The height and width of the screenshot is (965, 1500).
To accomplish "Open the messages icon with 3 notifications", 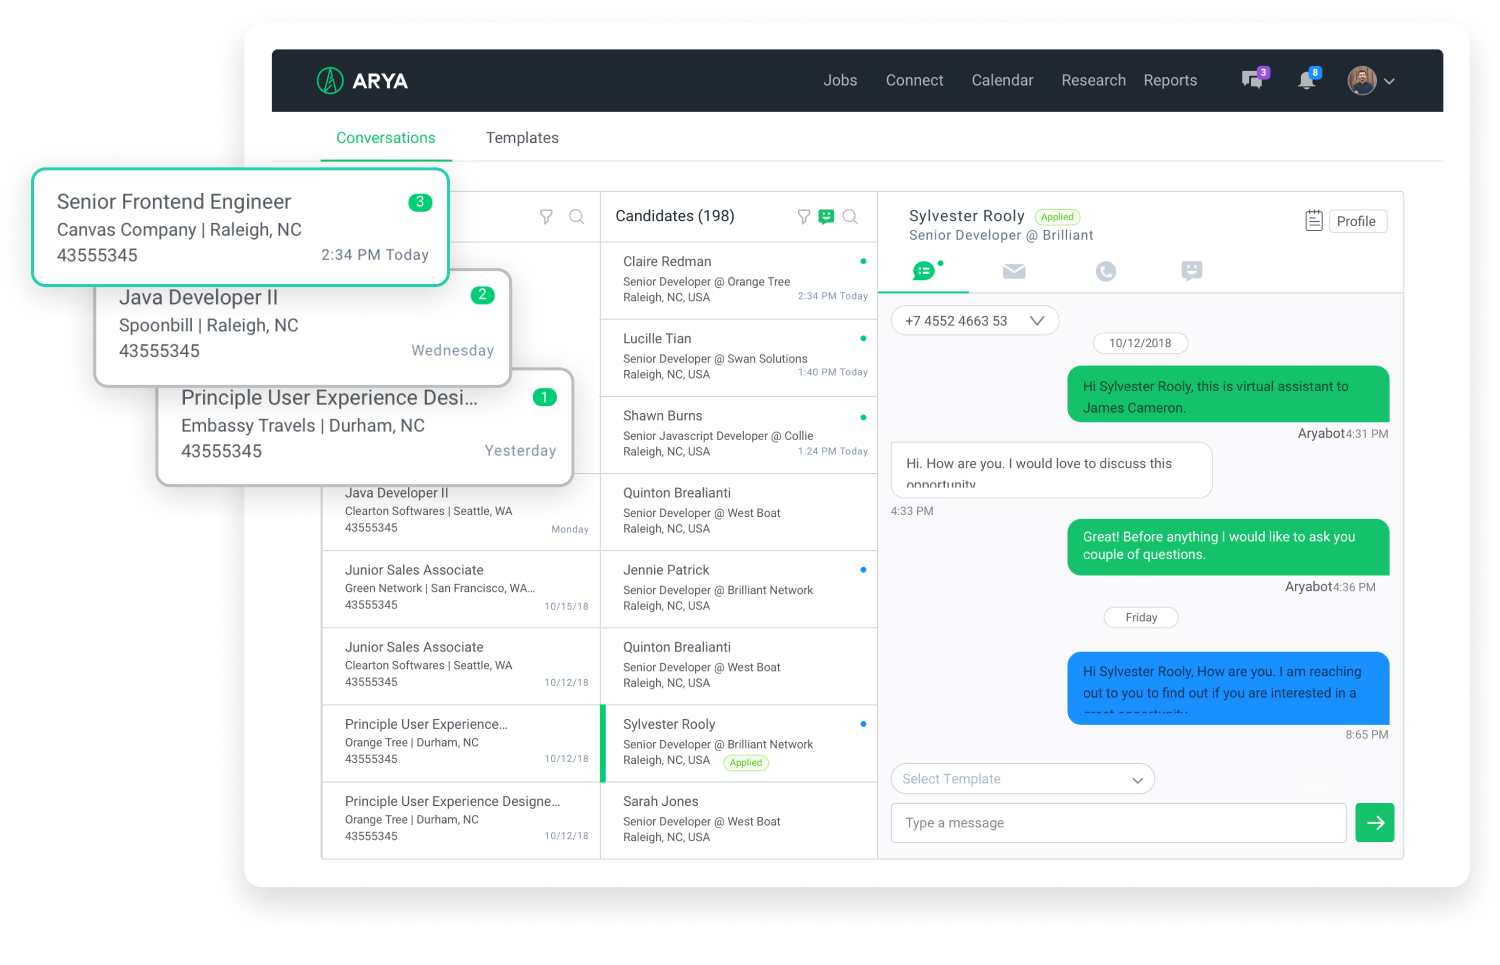I will coord(1253,79).
